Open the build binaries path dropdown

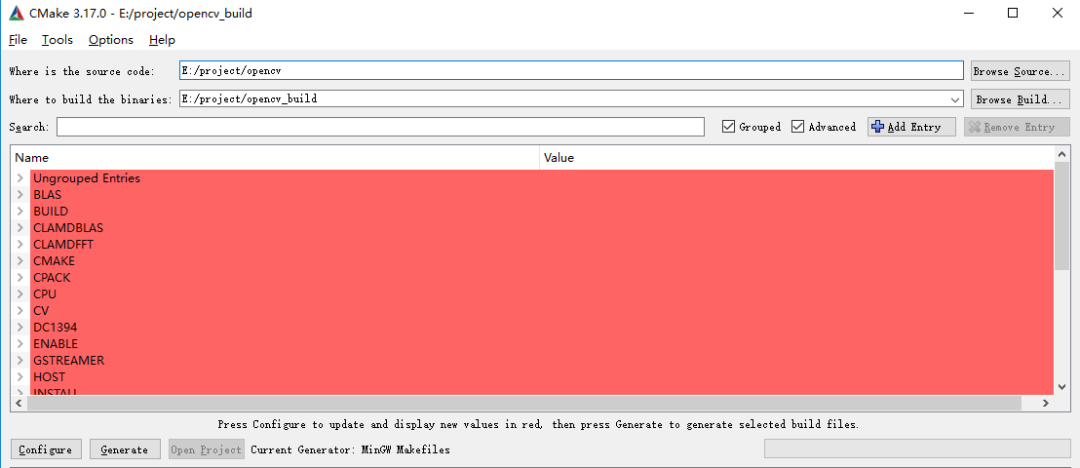click(955, 99)
